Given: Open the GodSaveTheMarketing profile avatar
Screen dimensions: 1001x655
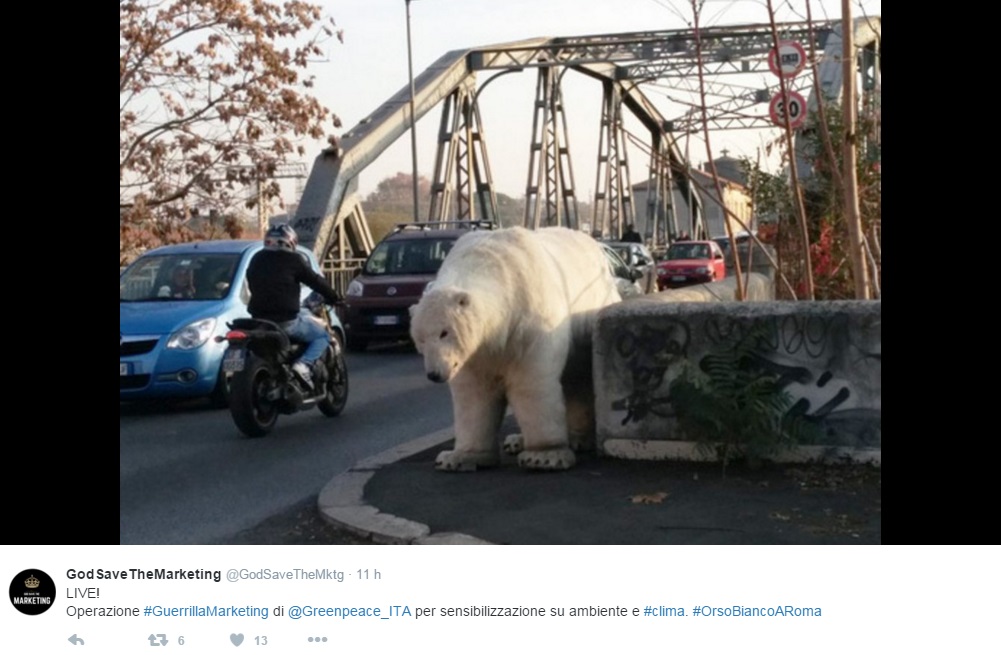Looking at the screenshot, I should 32,592.
